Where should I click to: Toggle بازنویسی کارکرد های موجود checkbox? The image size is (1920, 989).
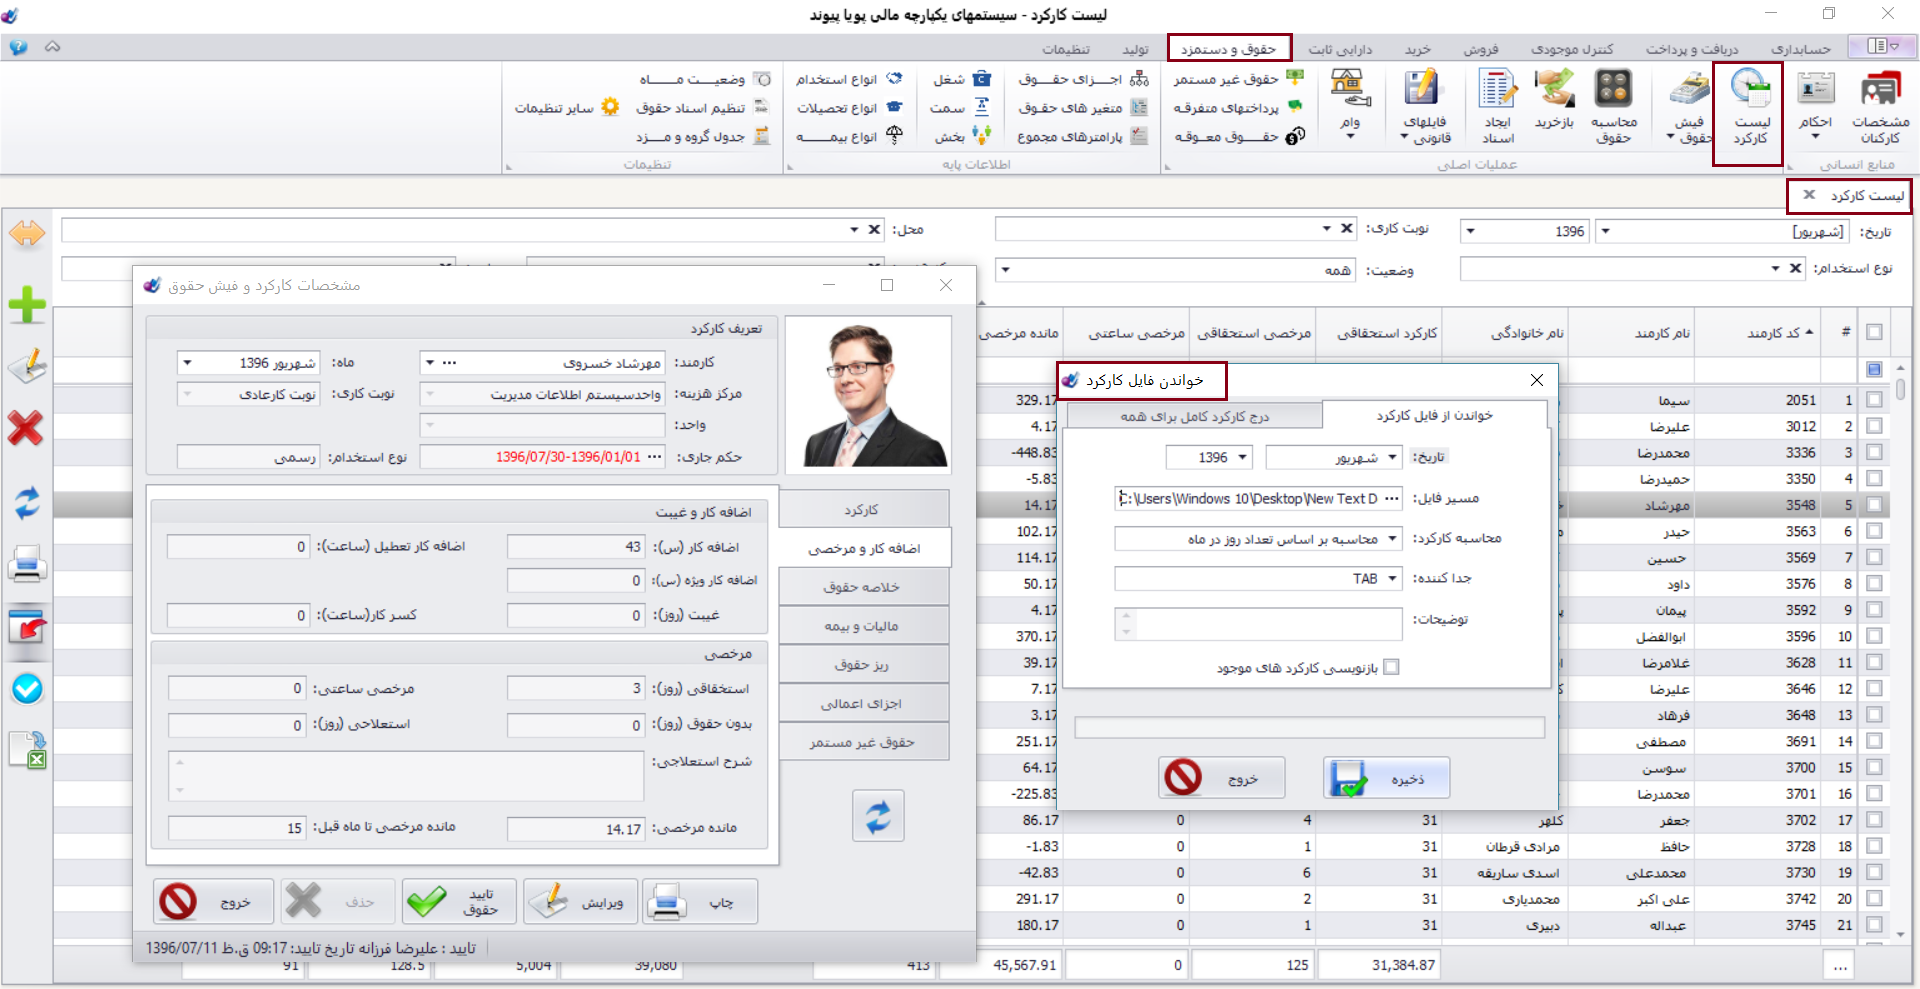point(1391,667)
